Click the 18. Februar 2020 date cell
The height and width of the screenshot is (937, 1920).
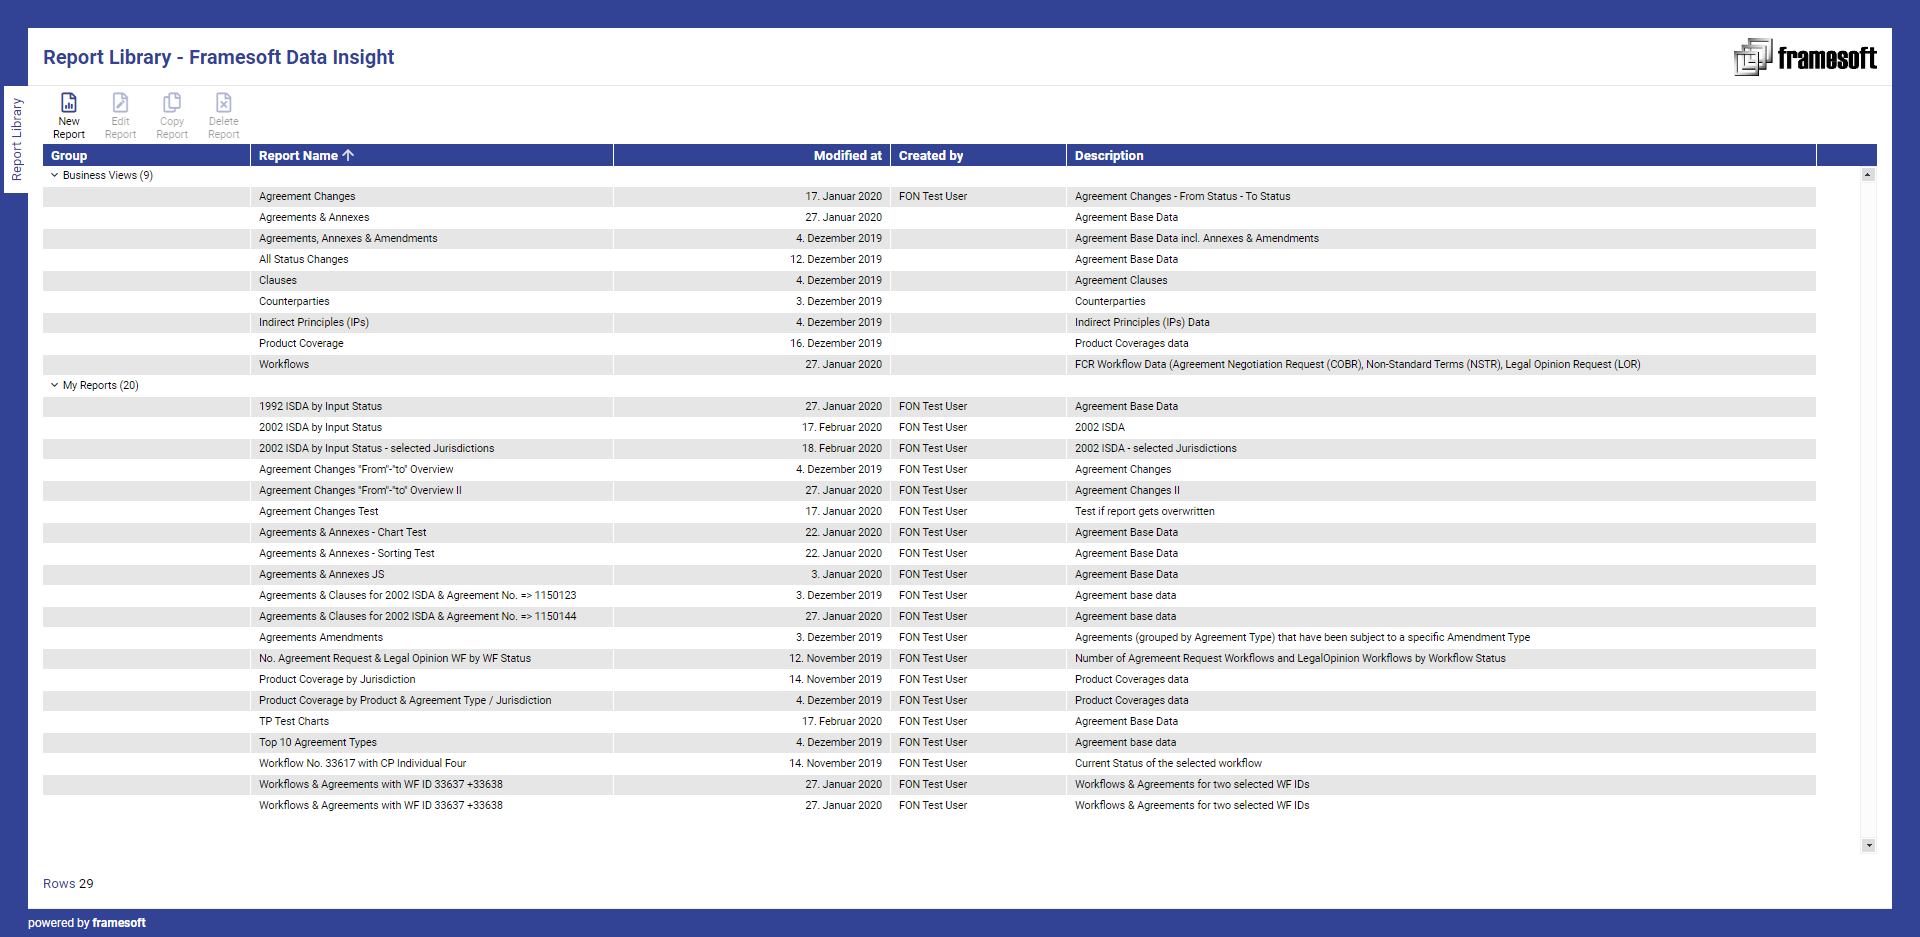842,448
